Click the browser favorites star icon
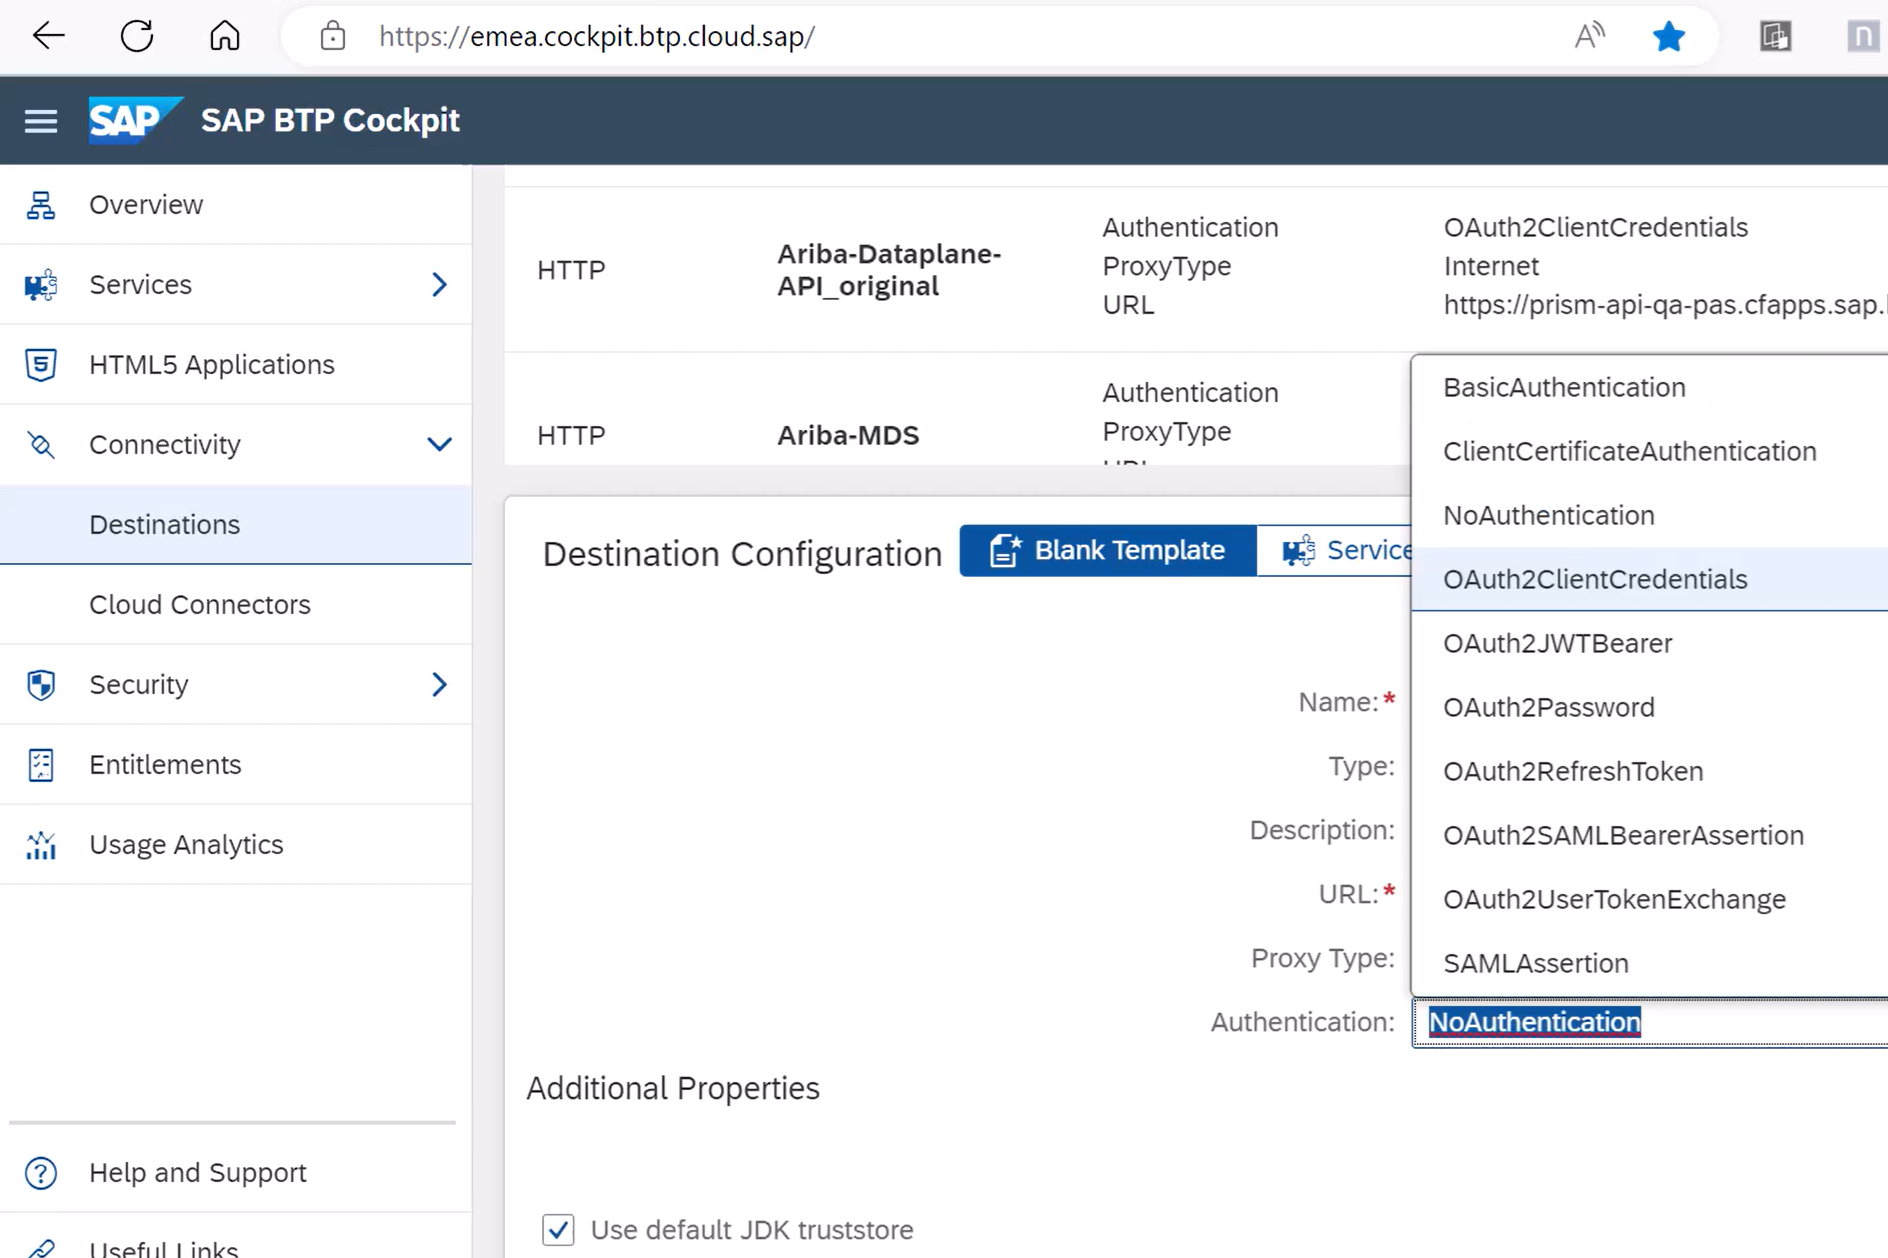 (1668, 37)
